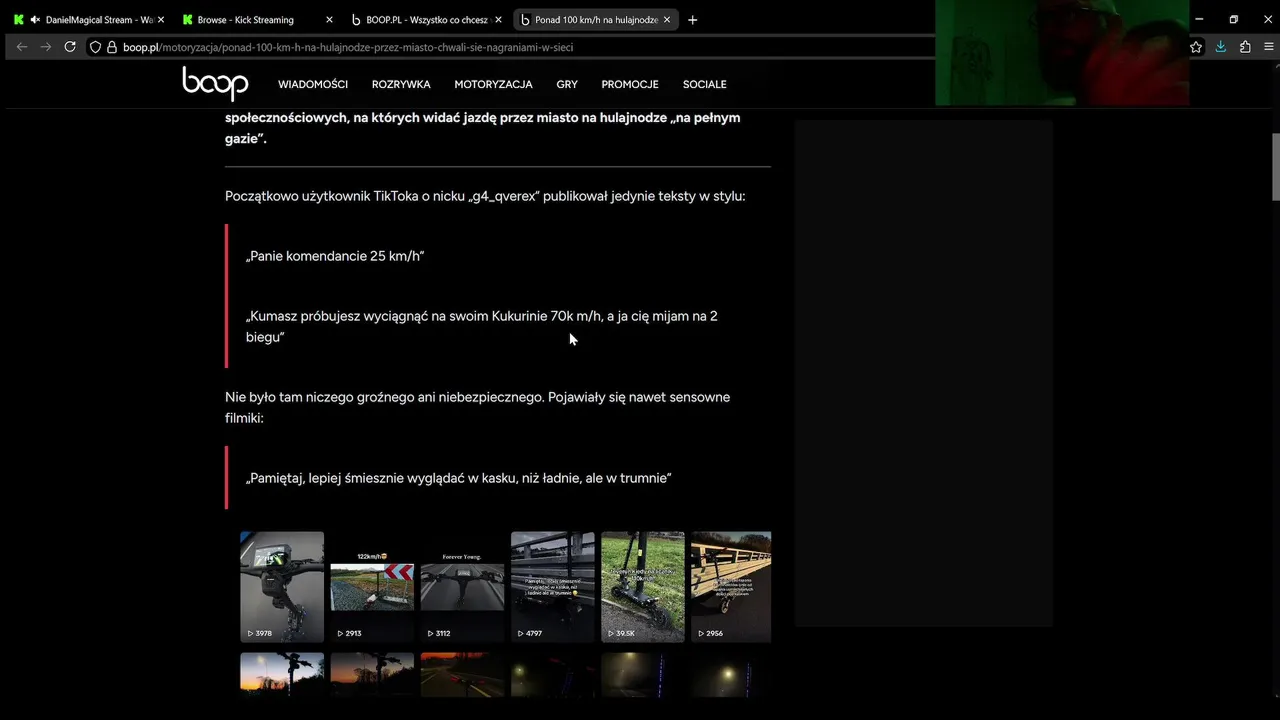Open the ROZRYWKA menu section
Screen dimensions: 1280x720
tap(401, 85)
